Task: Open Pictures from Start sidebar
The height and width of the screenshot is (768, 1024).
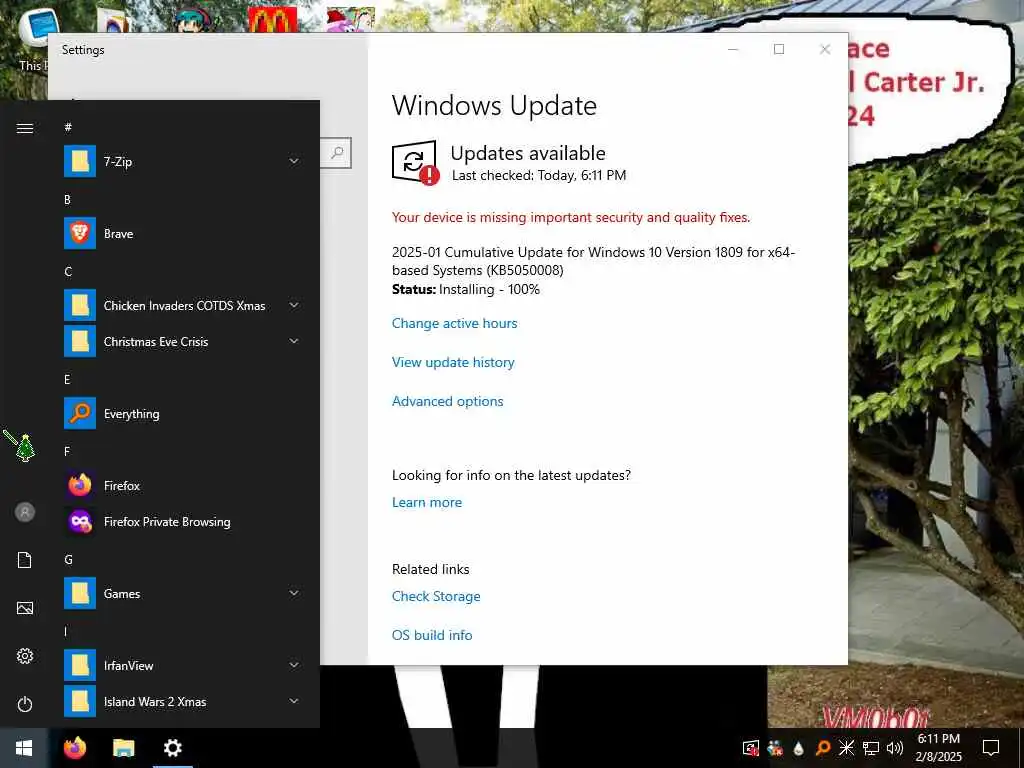Action: pyautogui.click(x=25, y=608)
